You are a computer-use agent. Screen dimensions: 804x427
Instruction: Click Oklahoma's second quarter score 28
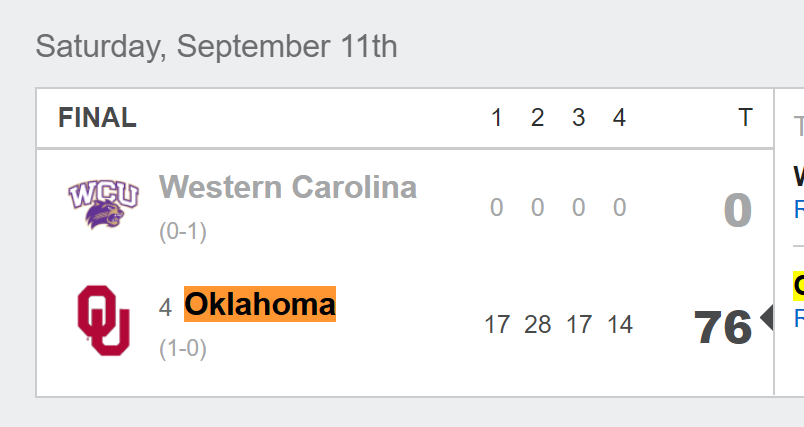click(537, 325)
